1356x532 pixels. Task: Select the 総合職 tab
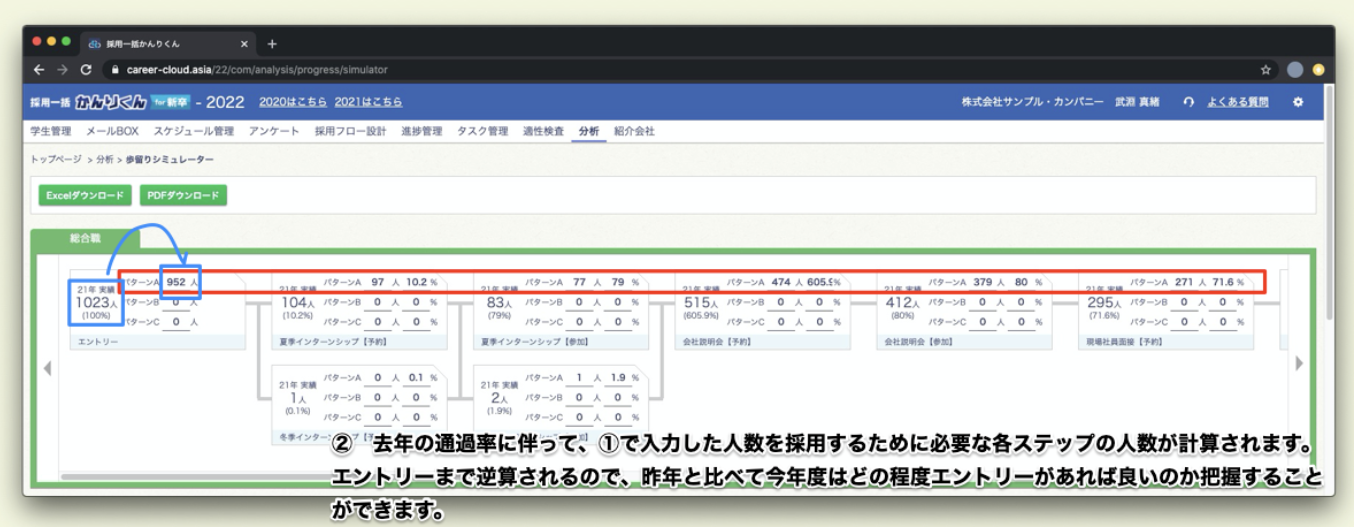click(86, 240)
